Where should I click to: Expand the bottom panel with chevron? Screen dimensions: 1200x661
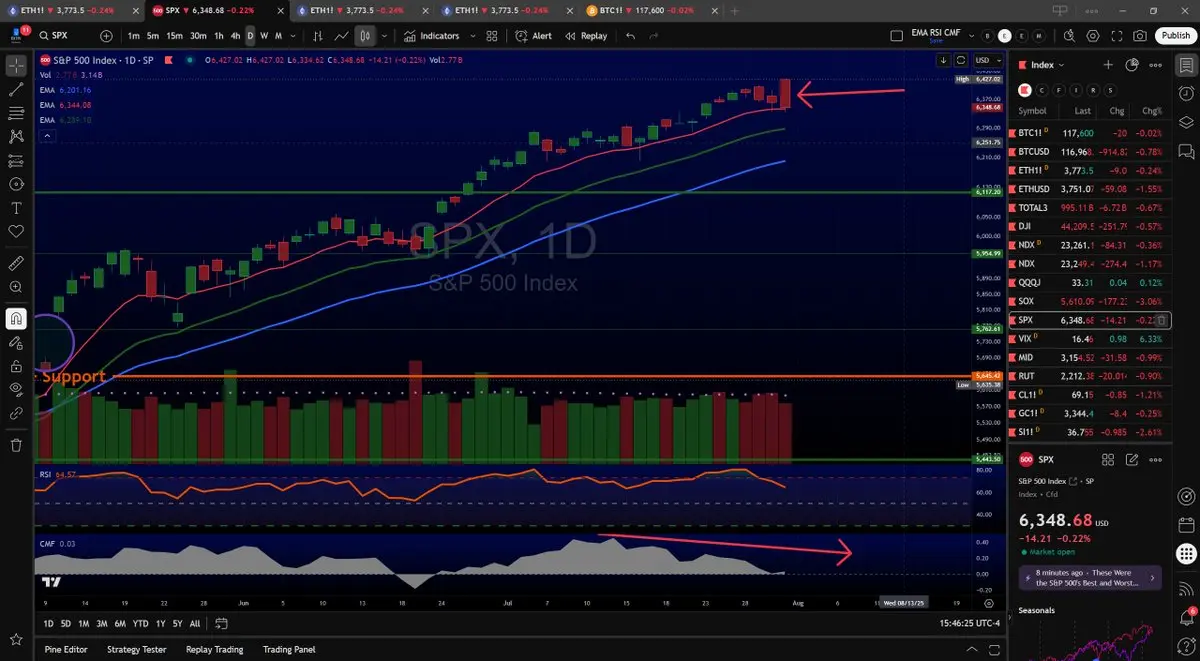coord(970,649)
